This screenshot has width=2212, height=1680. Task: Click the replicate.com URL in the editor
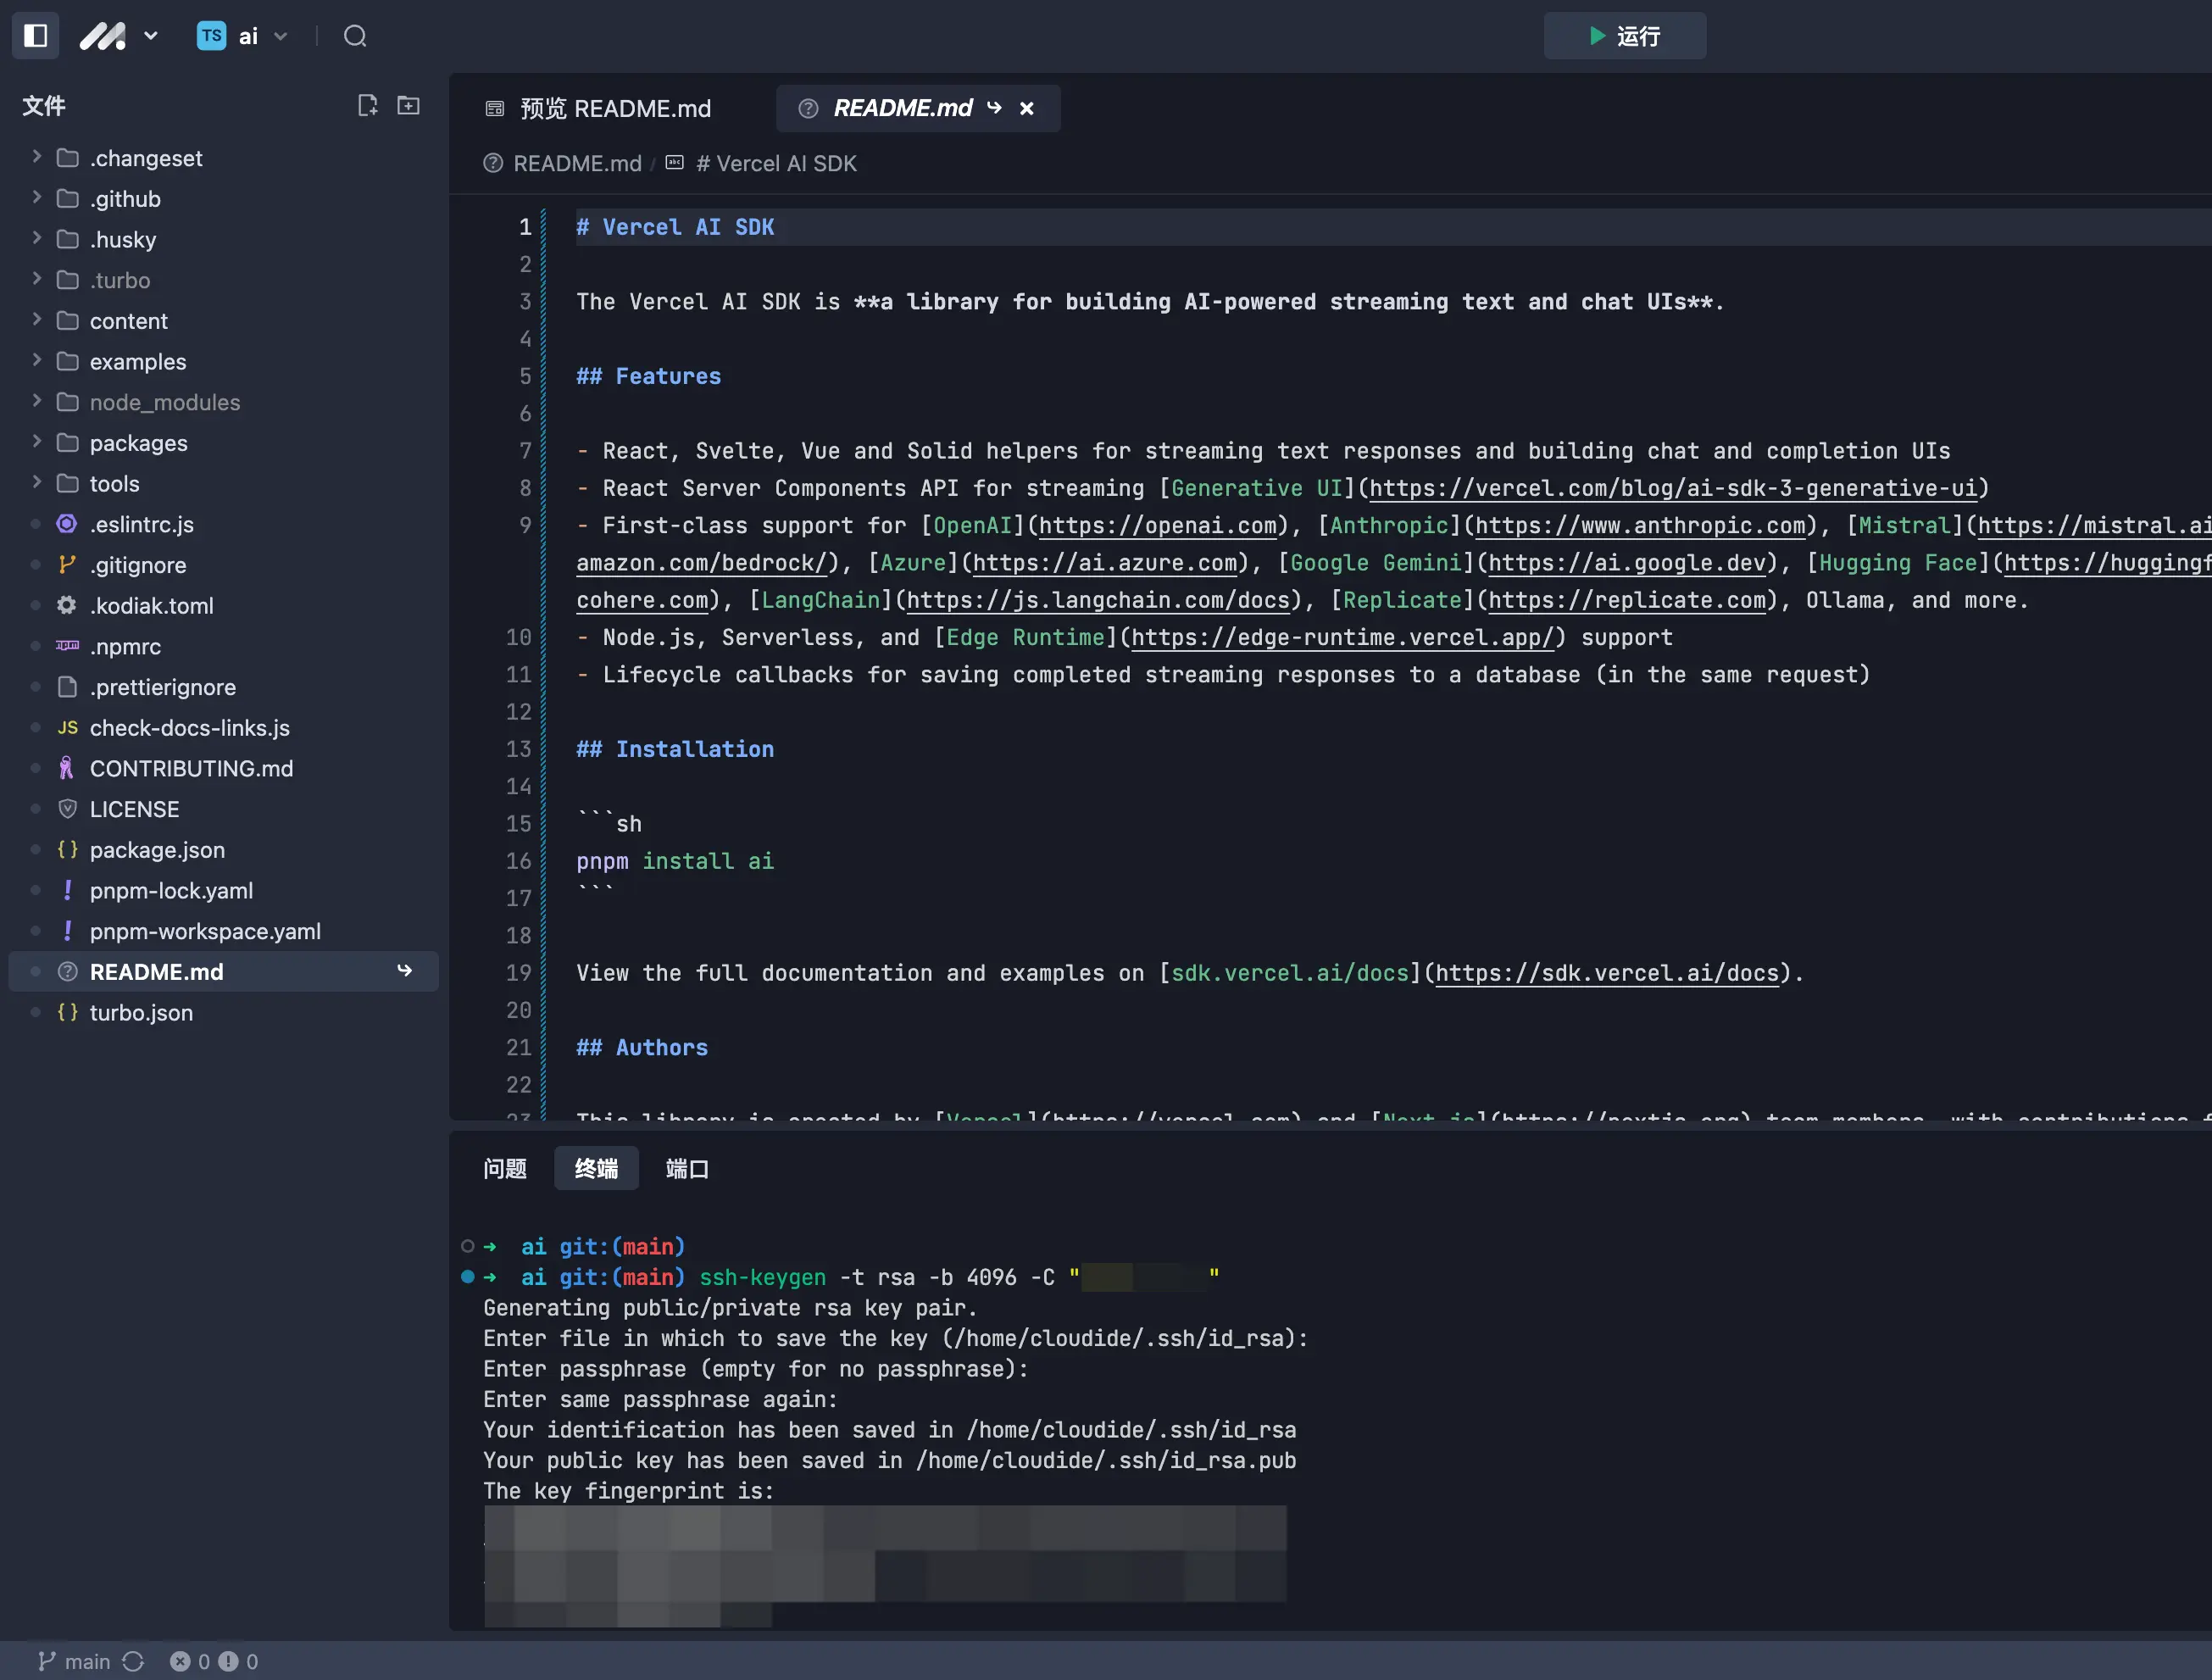[x=1627, y=600]
